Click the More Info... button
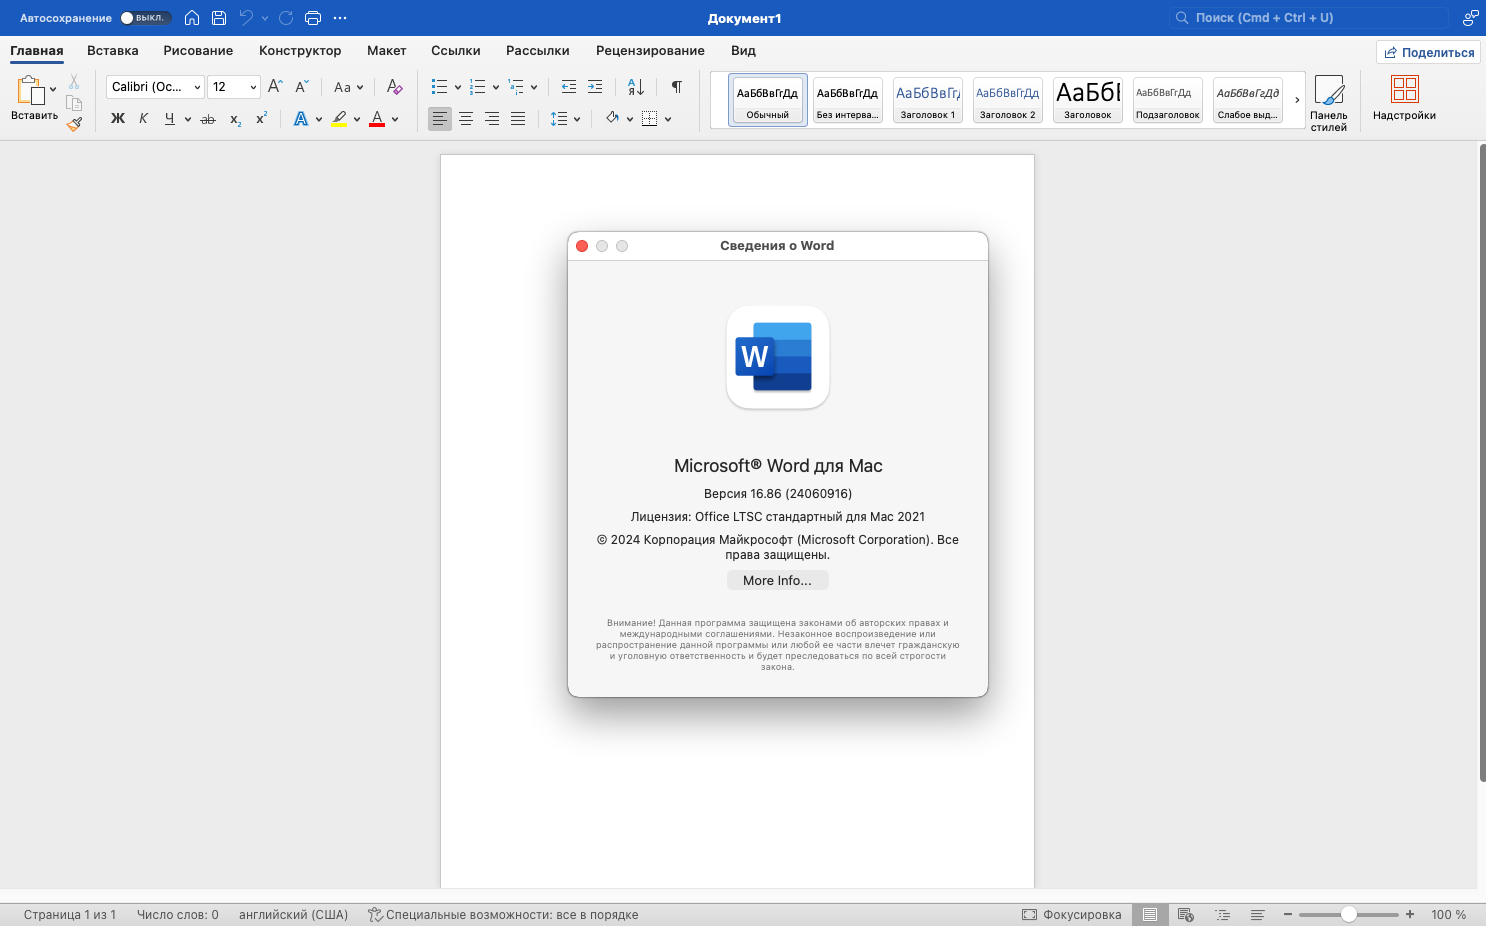Screen dimensions: 1486x926 (x=777, y=581)
